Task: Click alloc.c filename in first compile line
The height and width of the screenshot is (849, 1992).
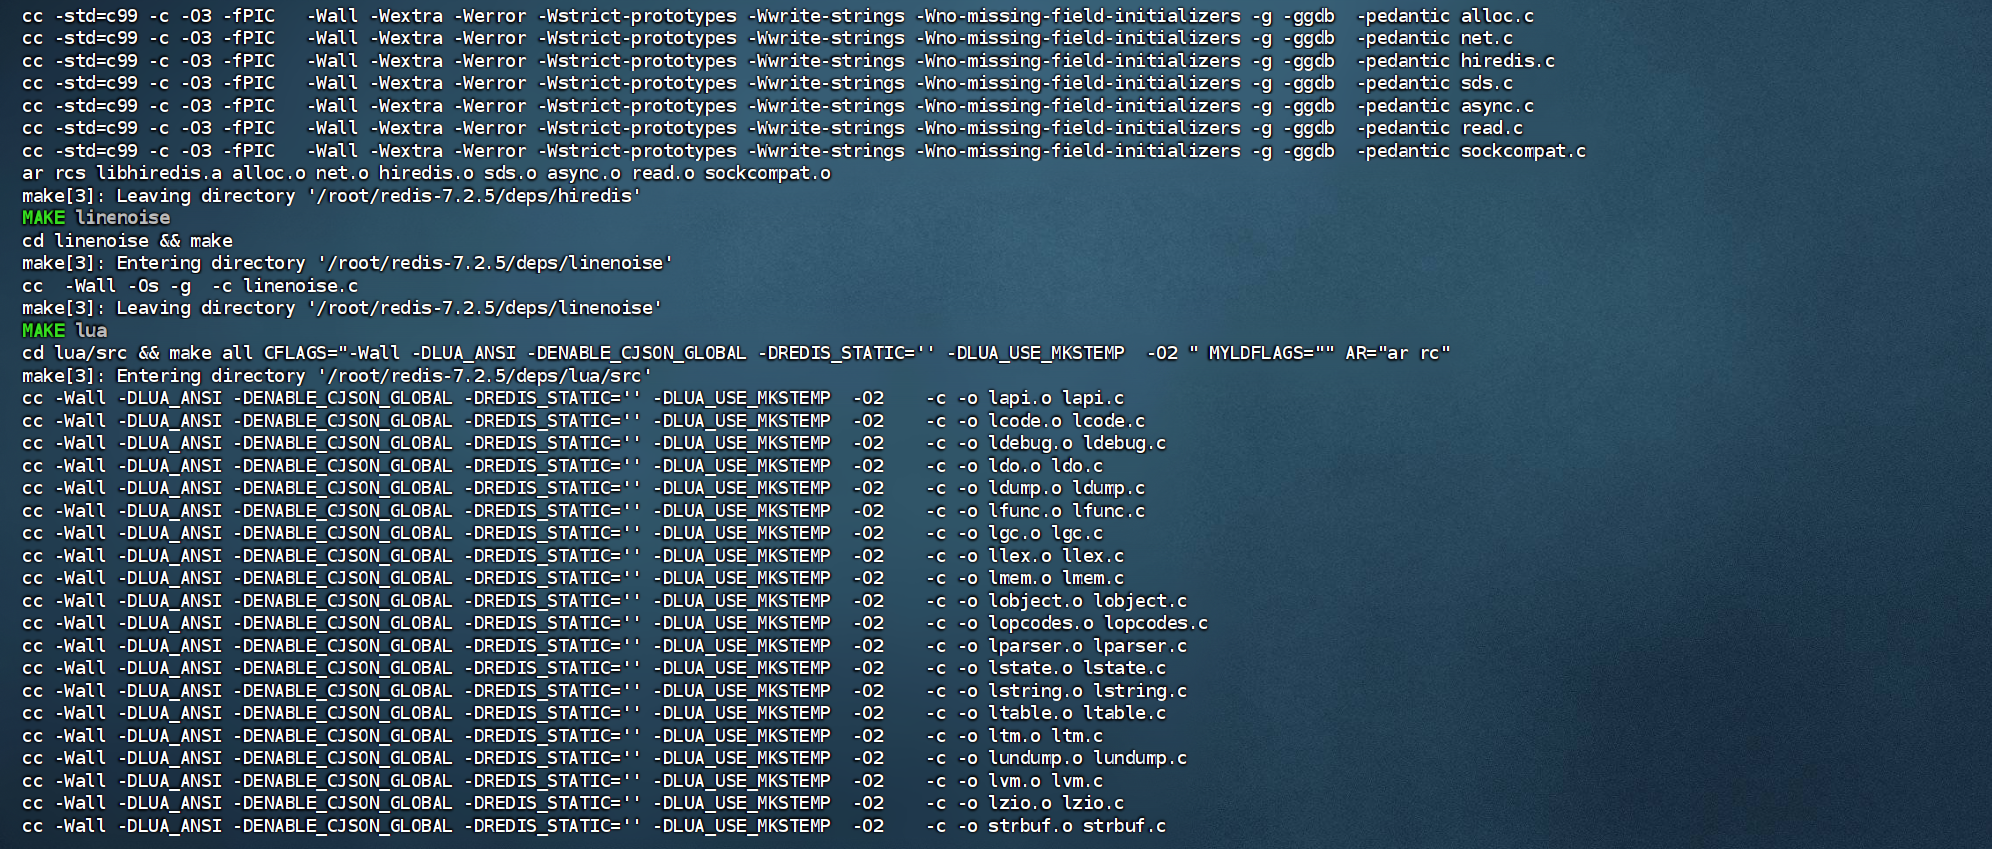Action: point(1496,16)
